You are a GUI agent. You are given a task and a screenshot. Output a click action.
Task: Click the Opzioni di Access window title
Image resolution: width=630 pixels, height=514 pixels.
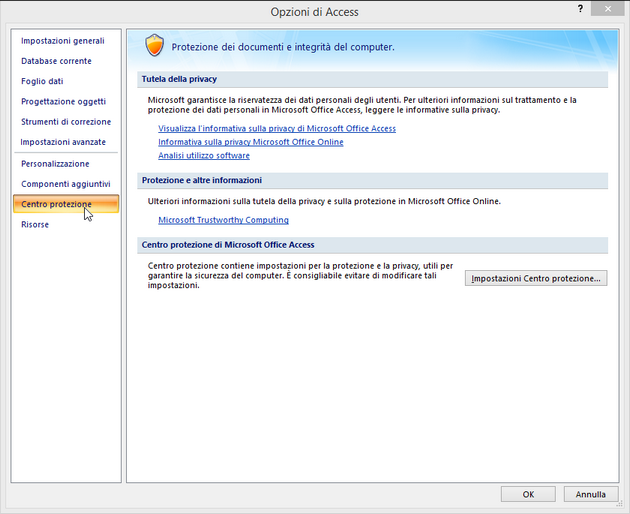[x=314, y=12]
